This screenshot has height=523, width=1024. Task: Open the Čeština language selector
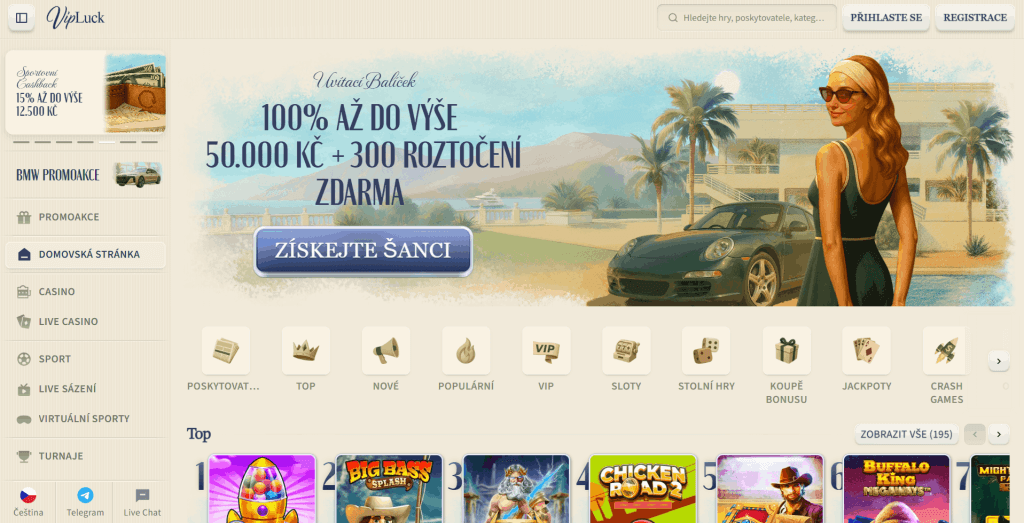pos(28,502)
